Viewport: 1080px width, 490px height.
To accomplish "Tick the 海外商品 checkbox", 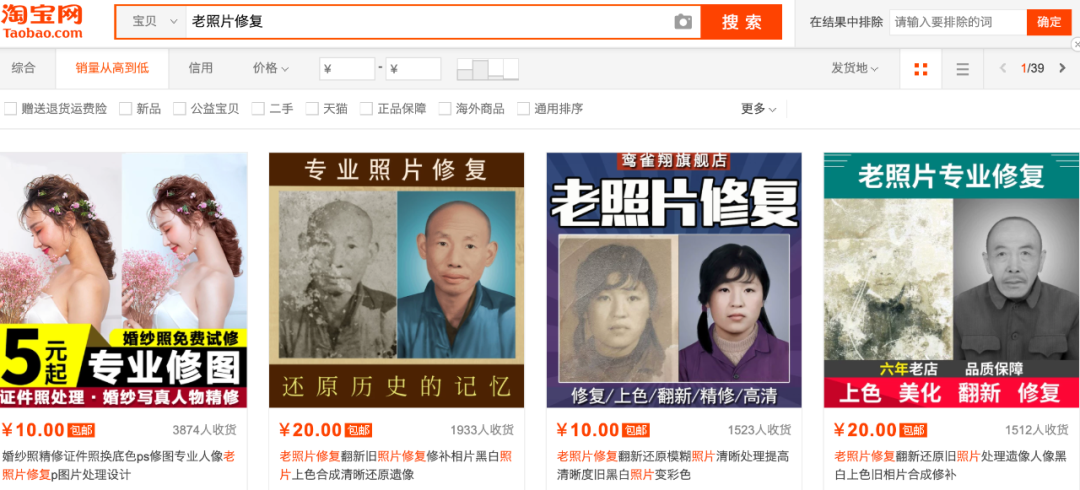I will 445,109.
